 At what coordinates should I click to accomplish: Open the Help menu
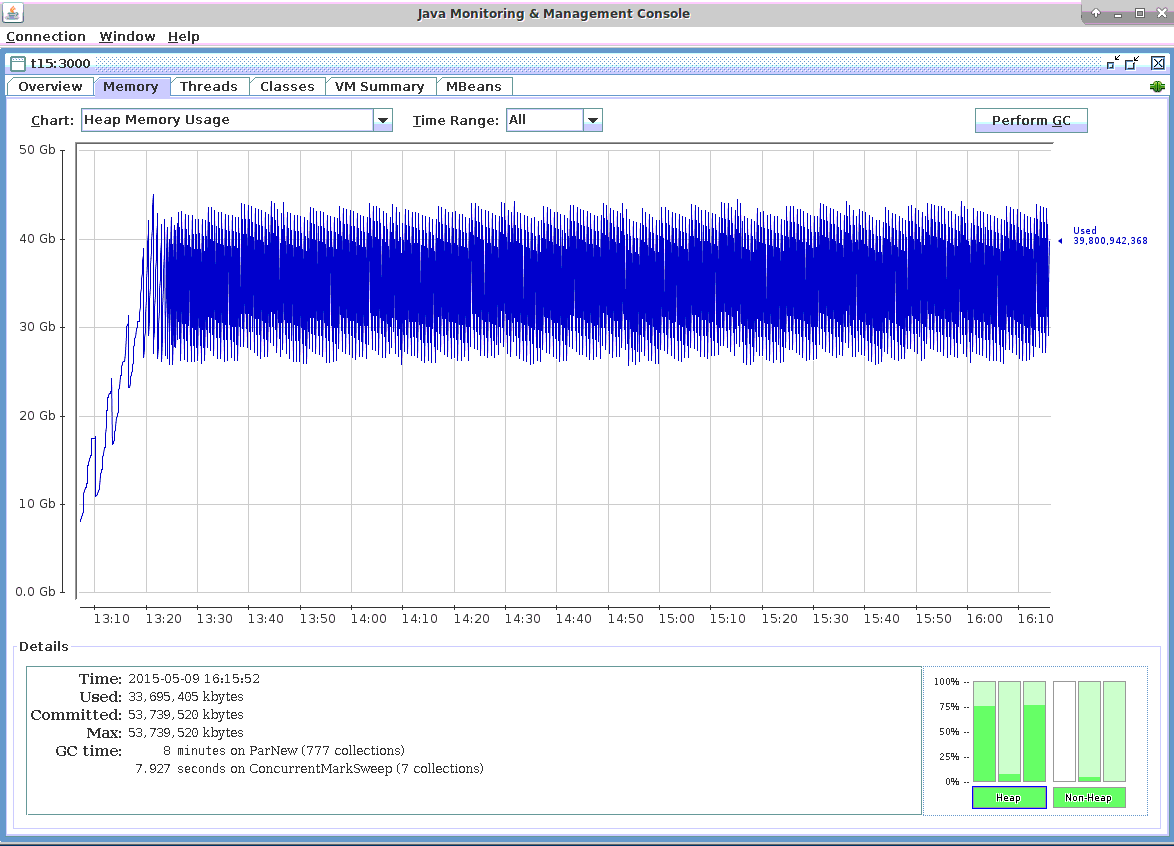[x=184, y=36]
